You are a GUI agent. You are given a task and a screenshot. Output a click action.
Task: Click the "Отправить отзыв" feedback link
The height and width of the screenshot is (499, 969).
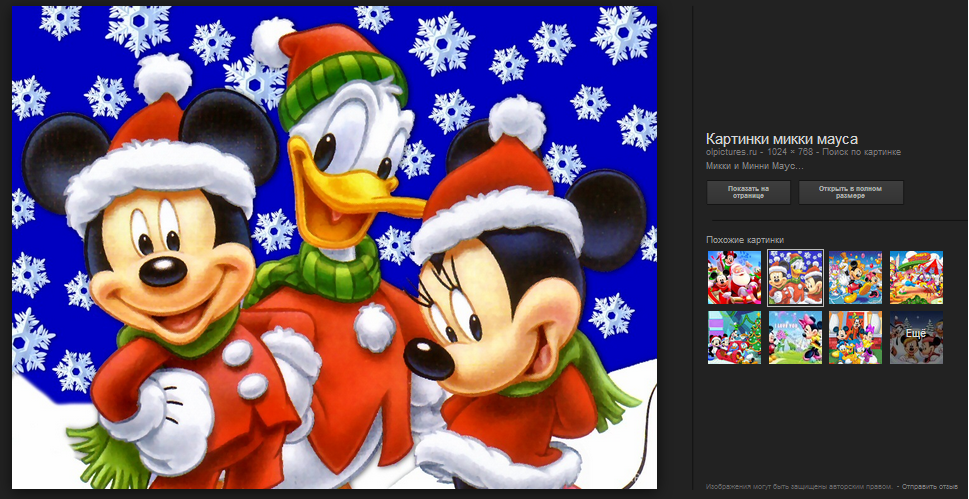click(930, 487)
